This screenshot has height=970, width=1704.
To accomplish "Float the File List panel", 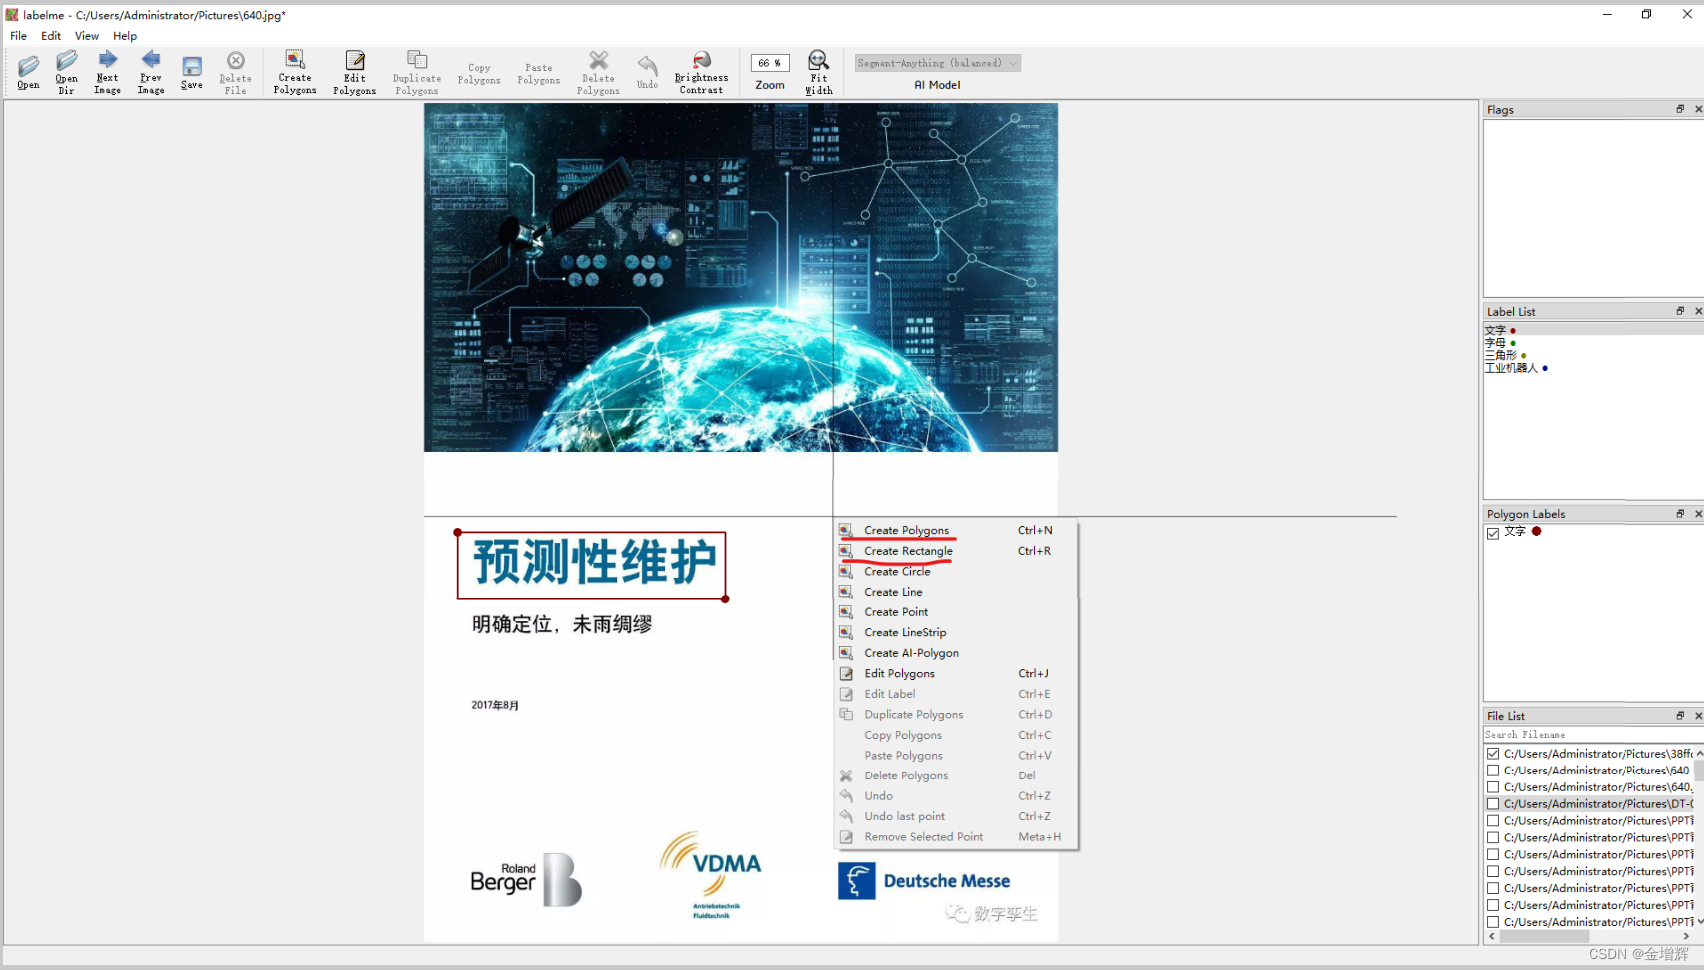I will coord(1680,716).
